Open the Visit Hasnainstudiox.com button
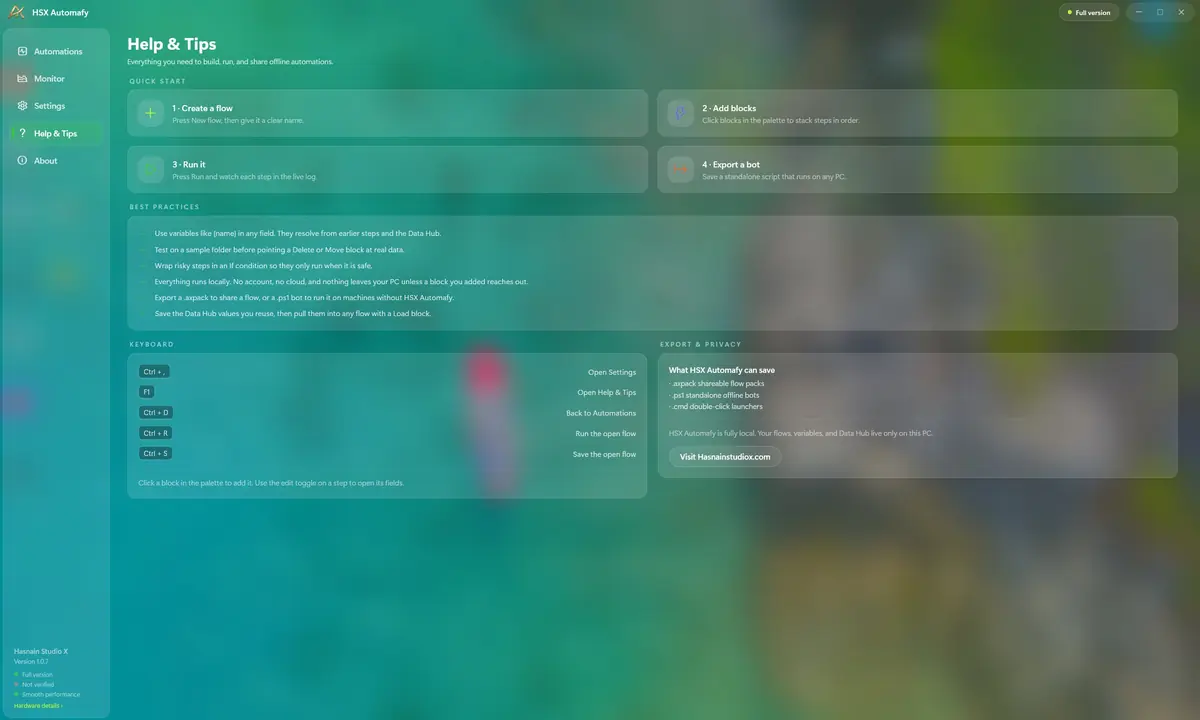Image resolution: width=1200 pixels, height=720 pixels. [725, 457]
